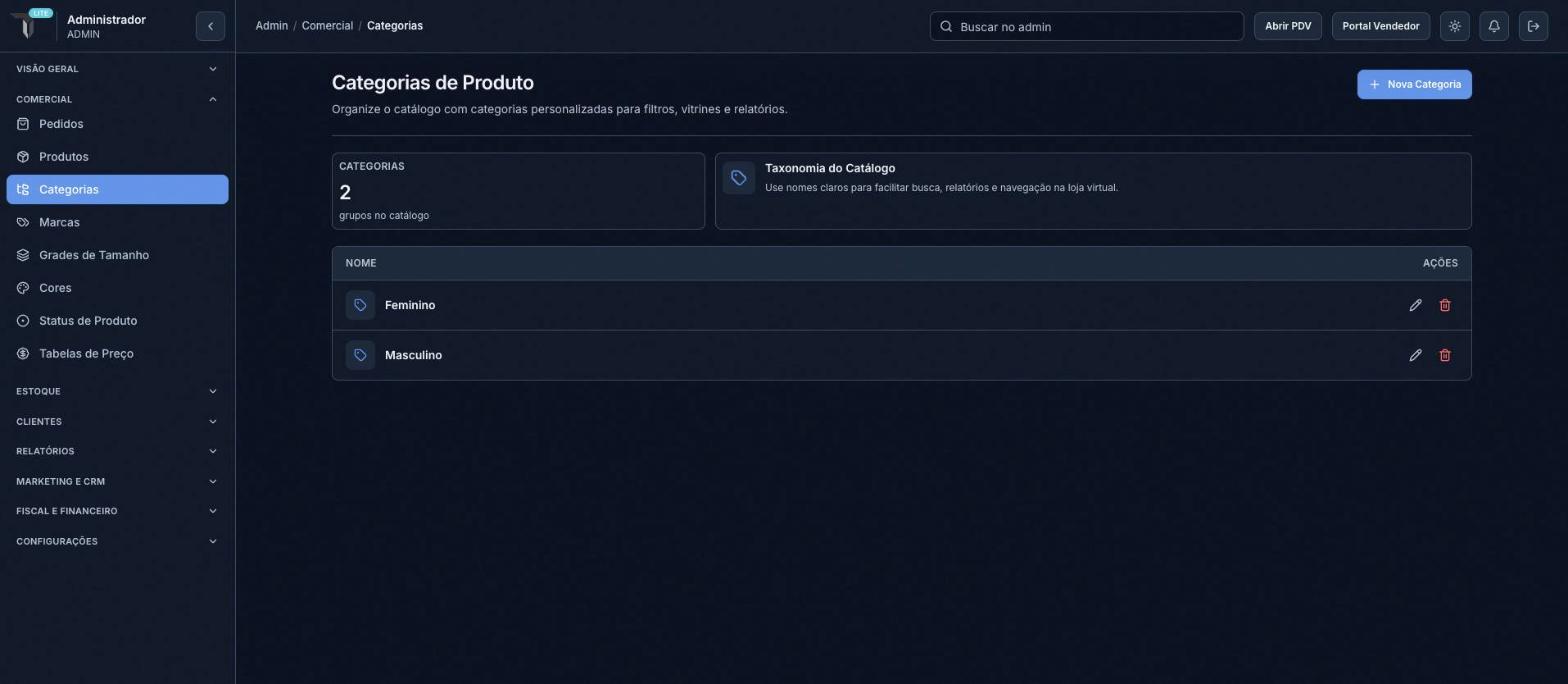Expand the Visão Geral section

117,69
